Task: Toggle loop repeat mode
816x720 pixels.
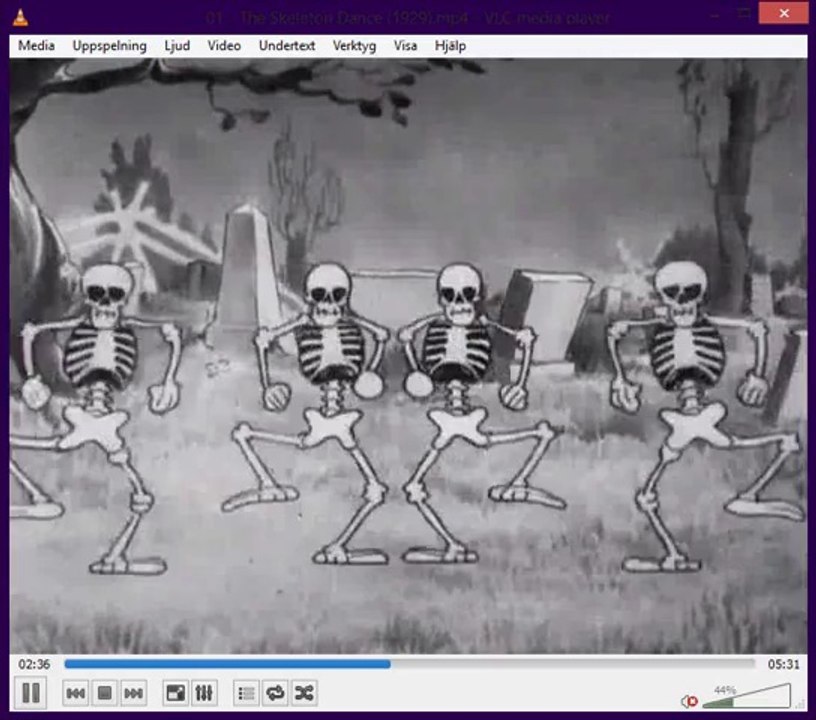Action: point(275,693)
